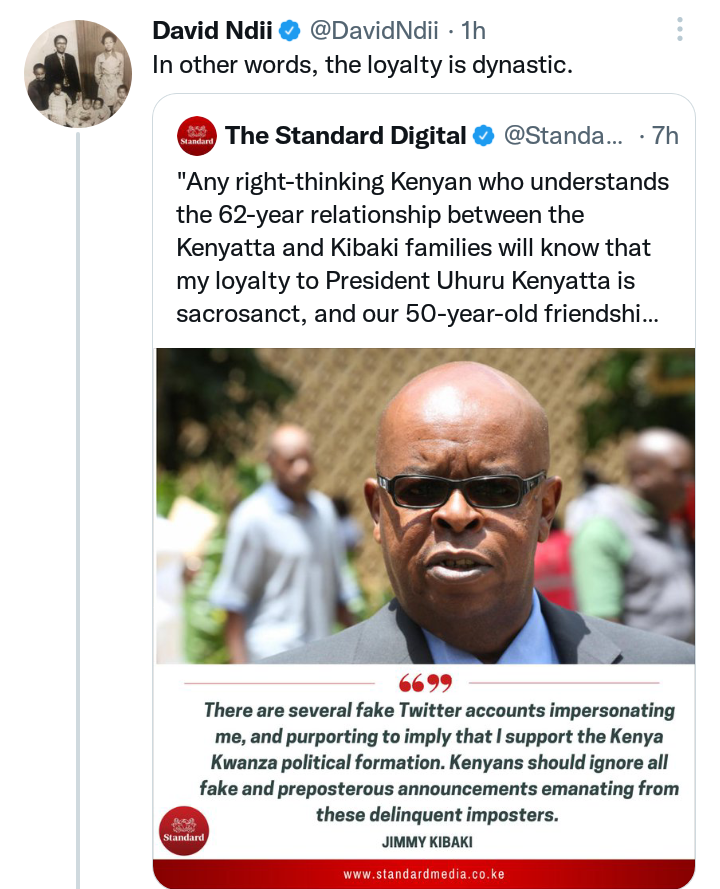Click the thread line below the avatar
720x889 pixels.
pos(78,510)
